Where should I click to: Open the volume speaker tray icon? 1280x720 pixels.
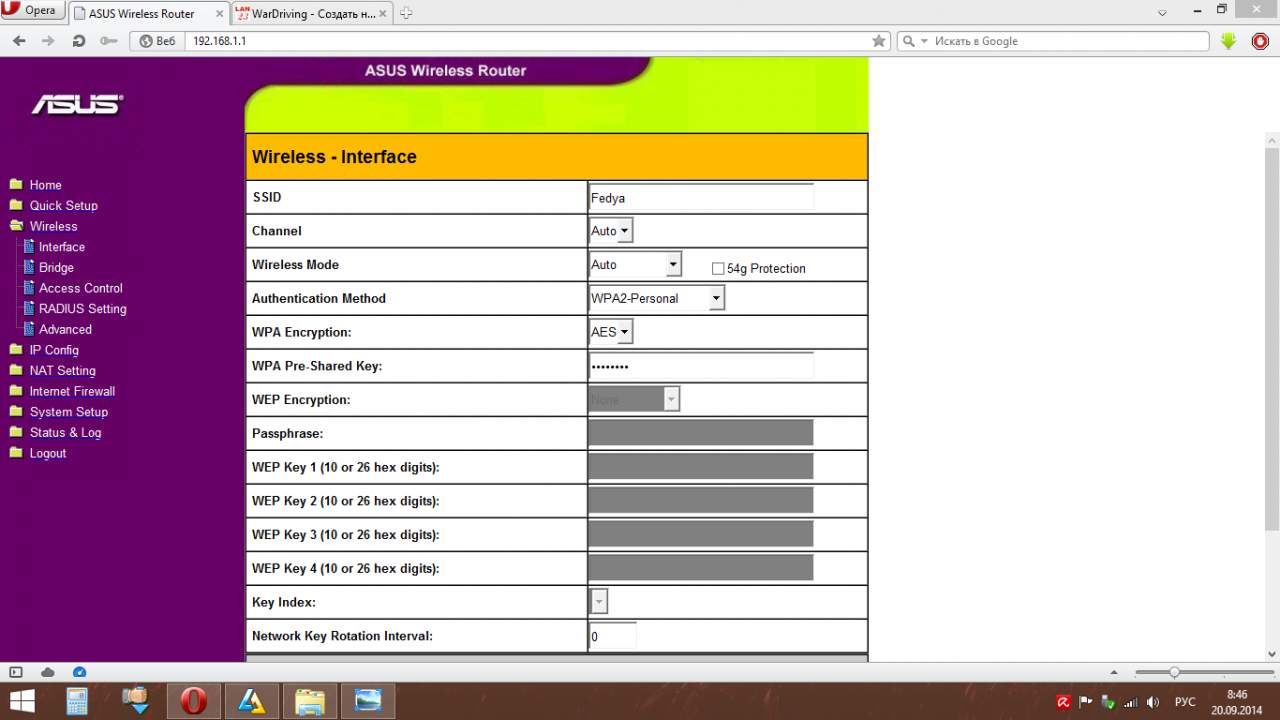(x=1153, y=702)
